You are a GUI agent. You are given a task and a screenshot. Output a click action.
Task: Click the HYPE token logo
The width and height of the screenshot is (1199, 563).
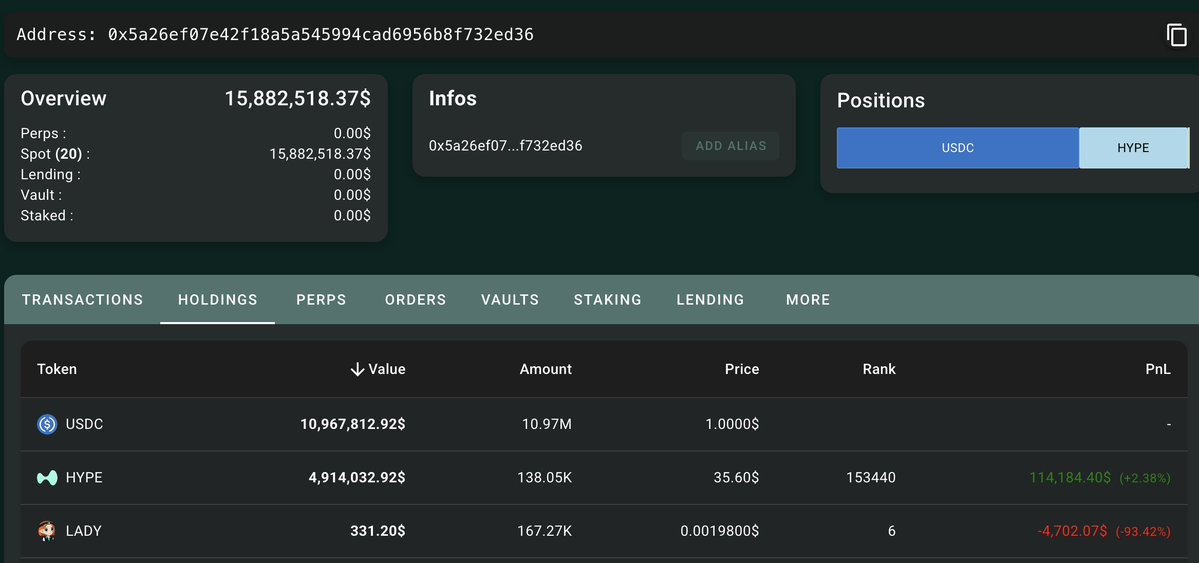coord(47,478)
